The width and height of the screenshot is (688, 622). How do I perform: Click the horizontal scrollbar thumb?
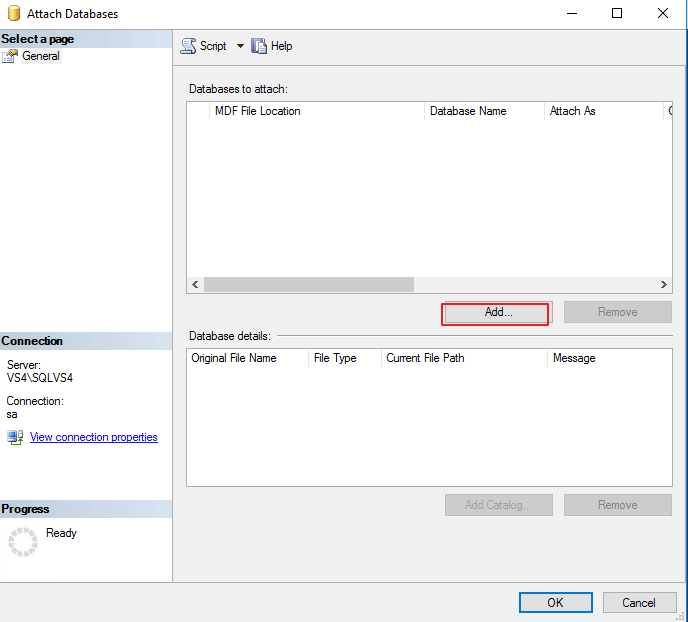pyautogui.click(x=309, y=285)
